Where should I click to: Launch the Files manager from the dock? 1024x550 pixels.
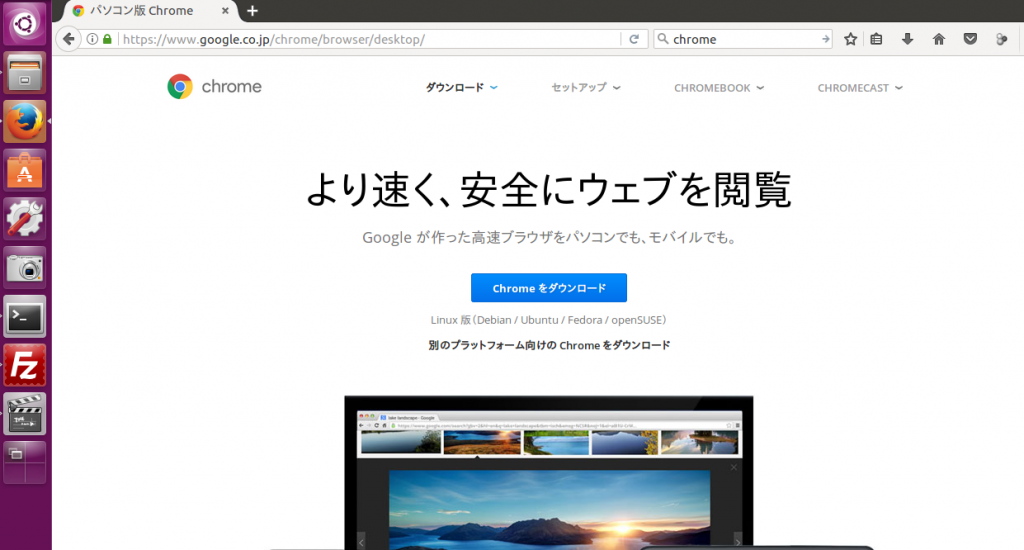[x=24, y=73]
